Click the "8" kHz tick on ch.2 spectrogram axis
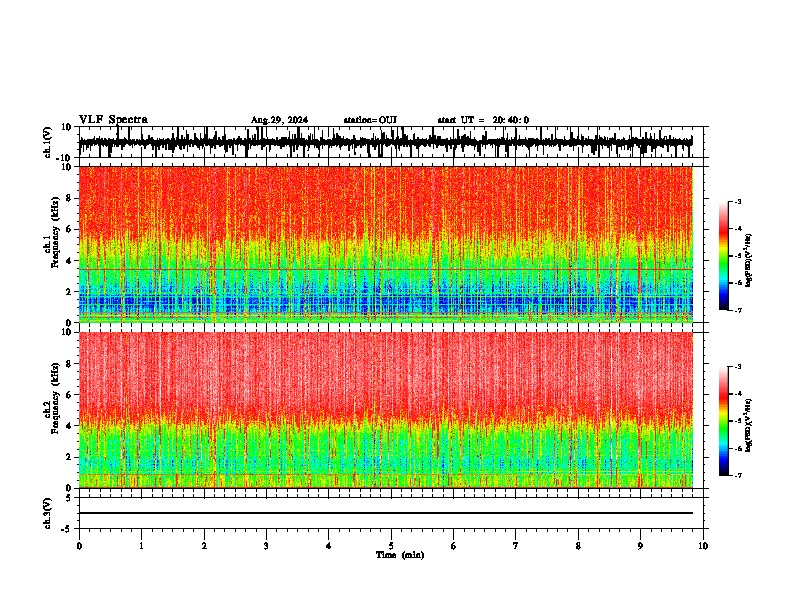 coord(69,364)
